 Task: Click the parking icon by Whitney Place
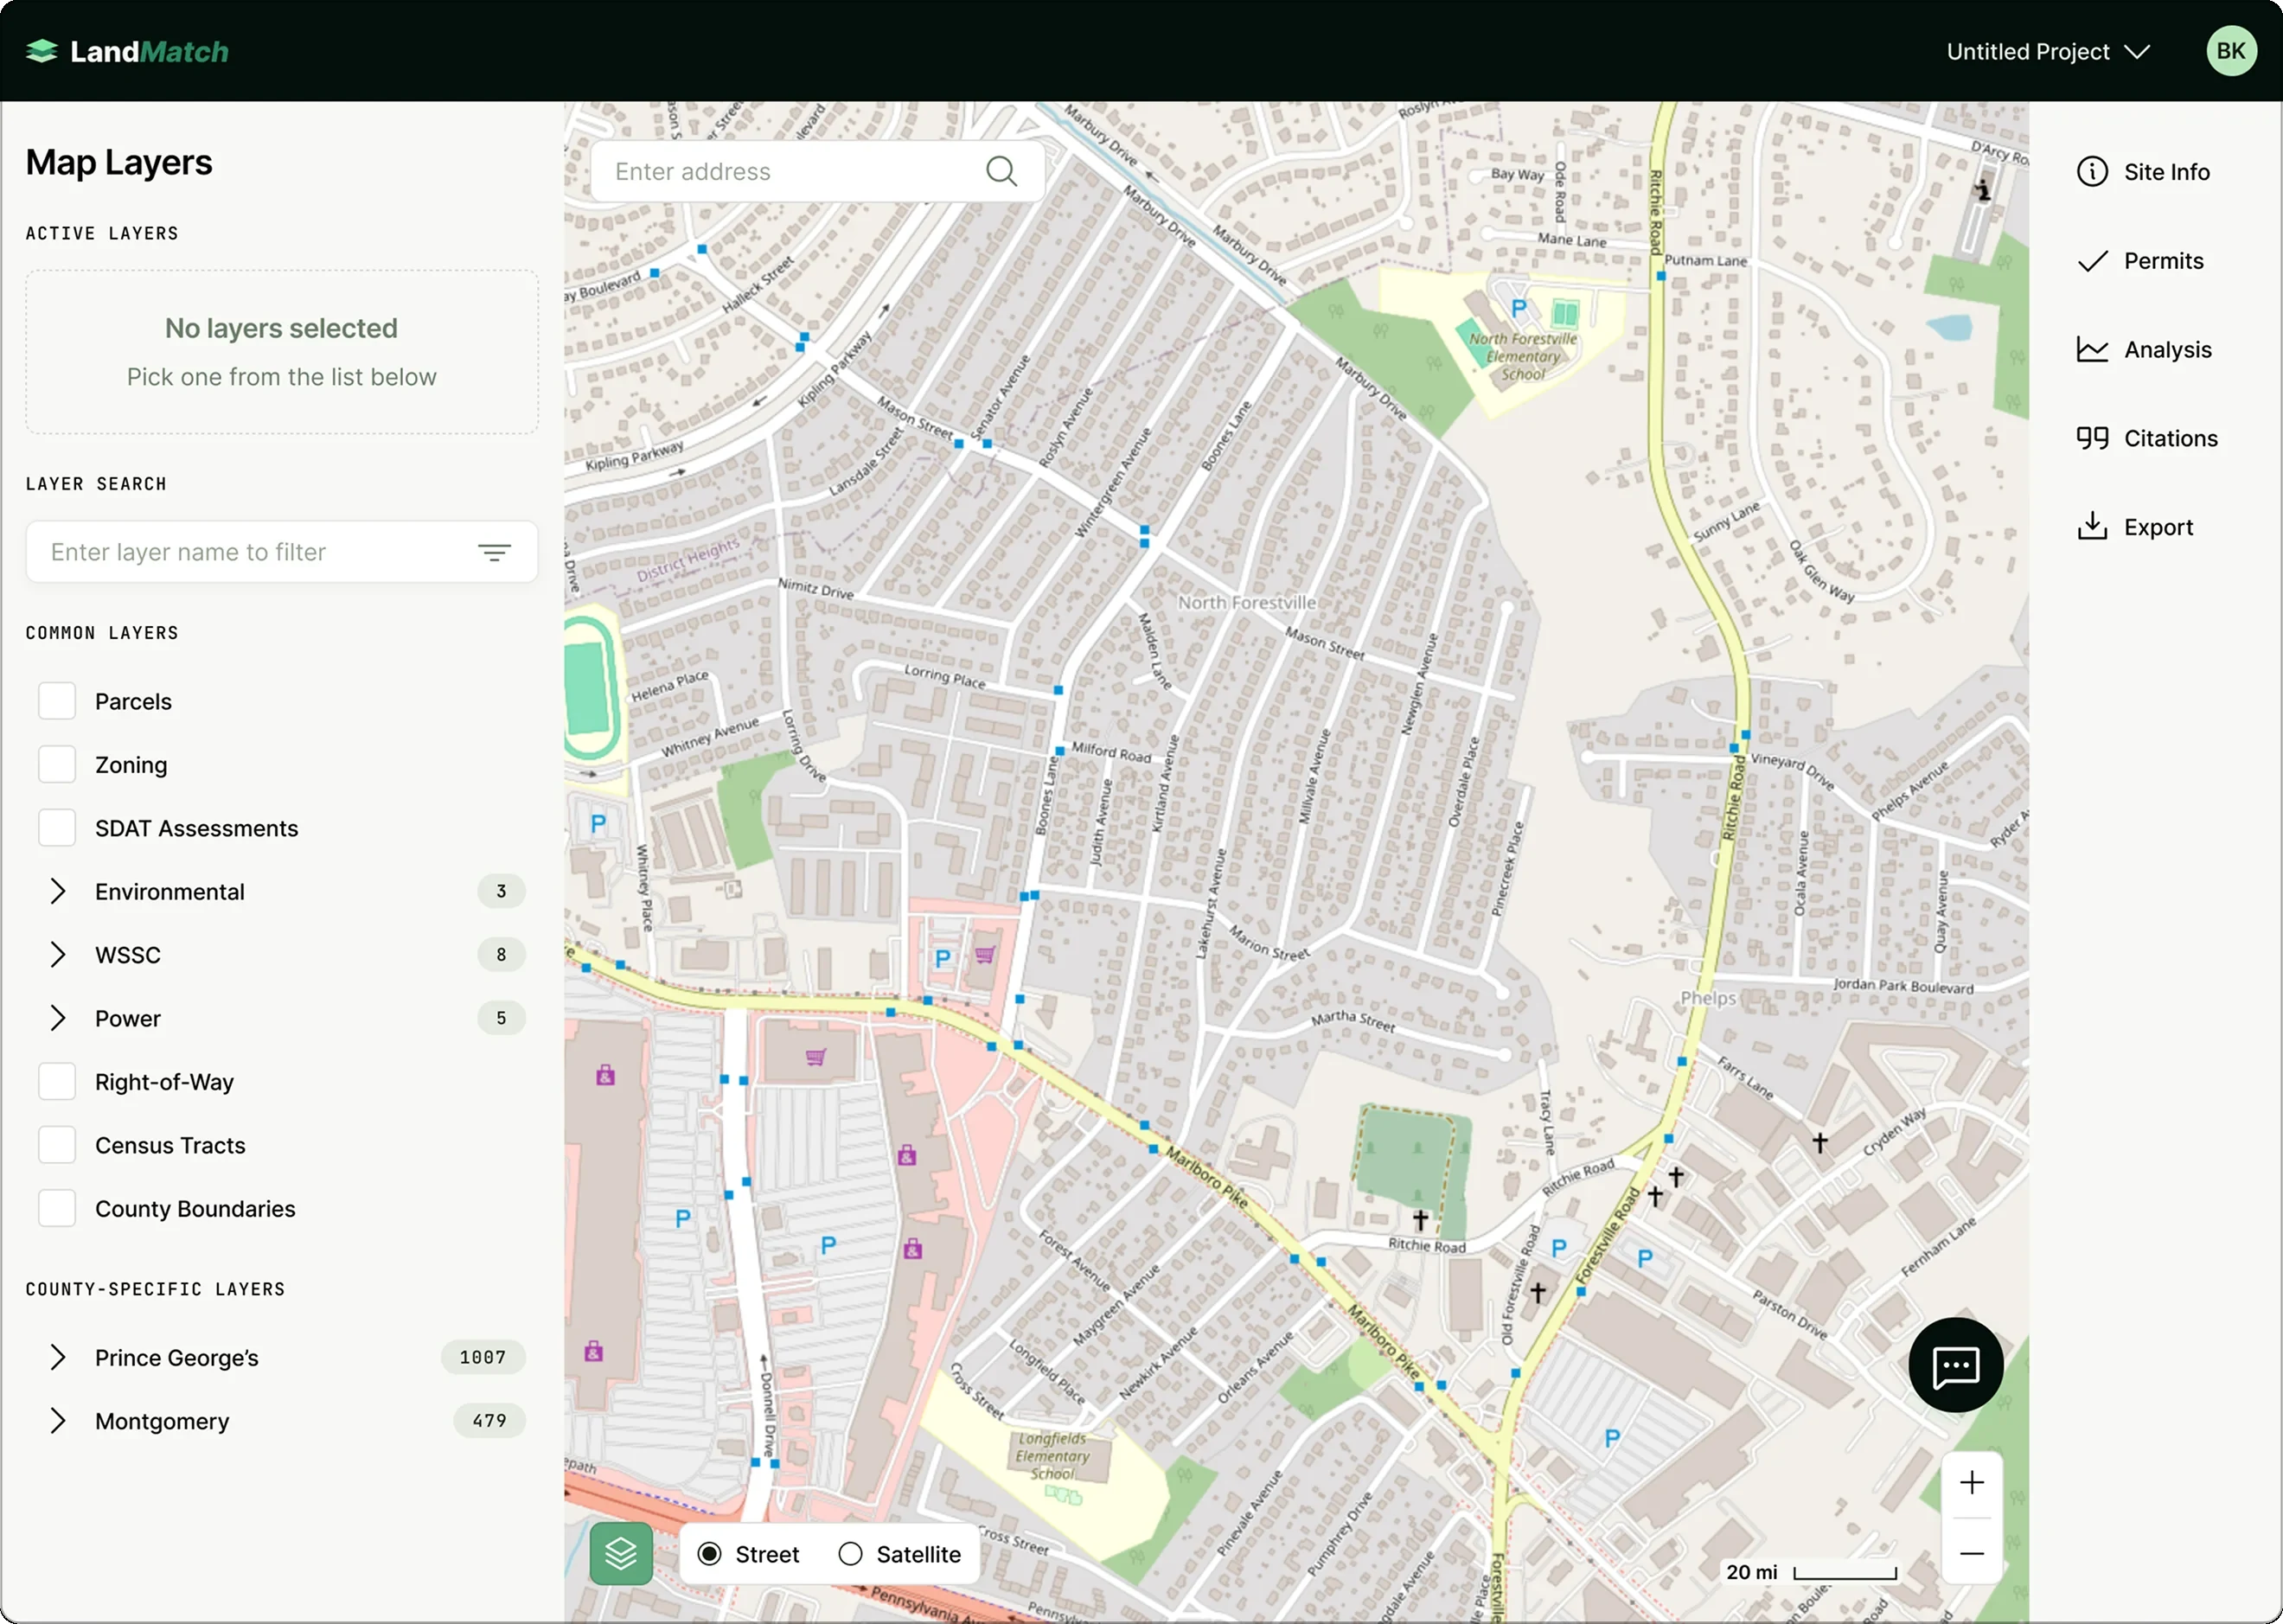pos(598,824)
